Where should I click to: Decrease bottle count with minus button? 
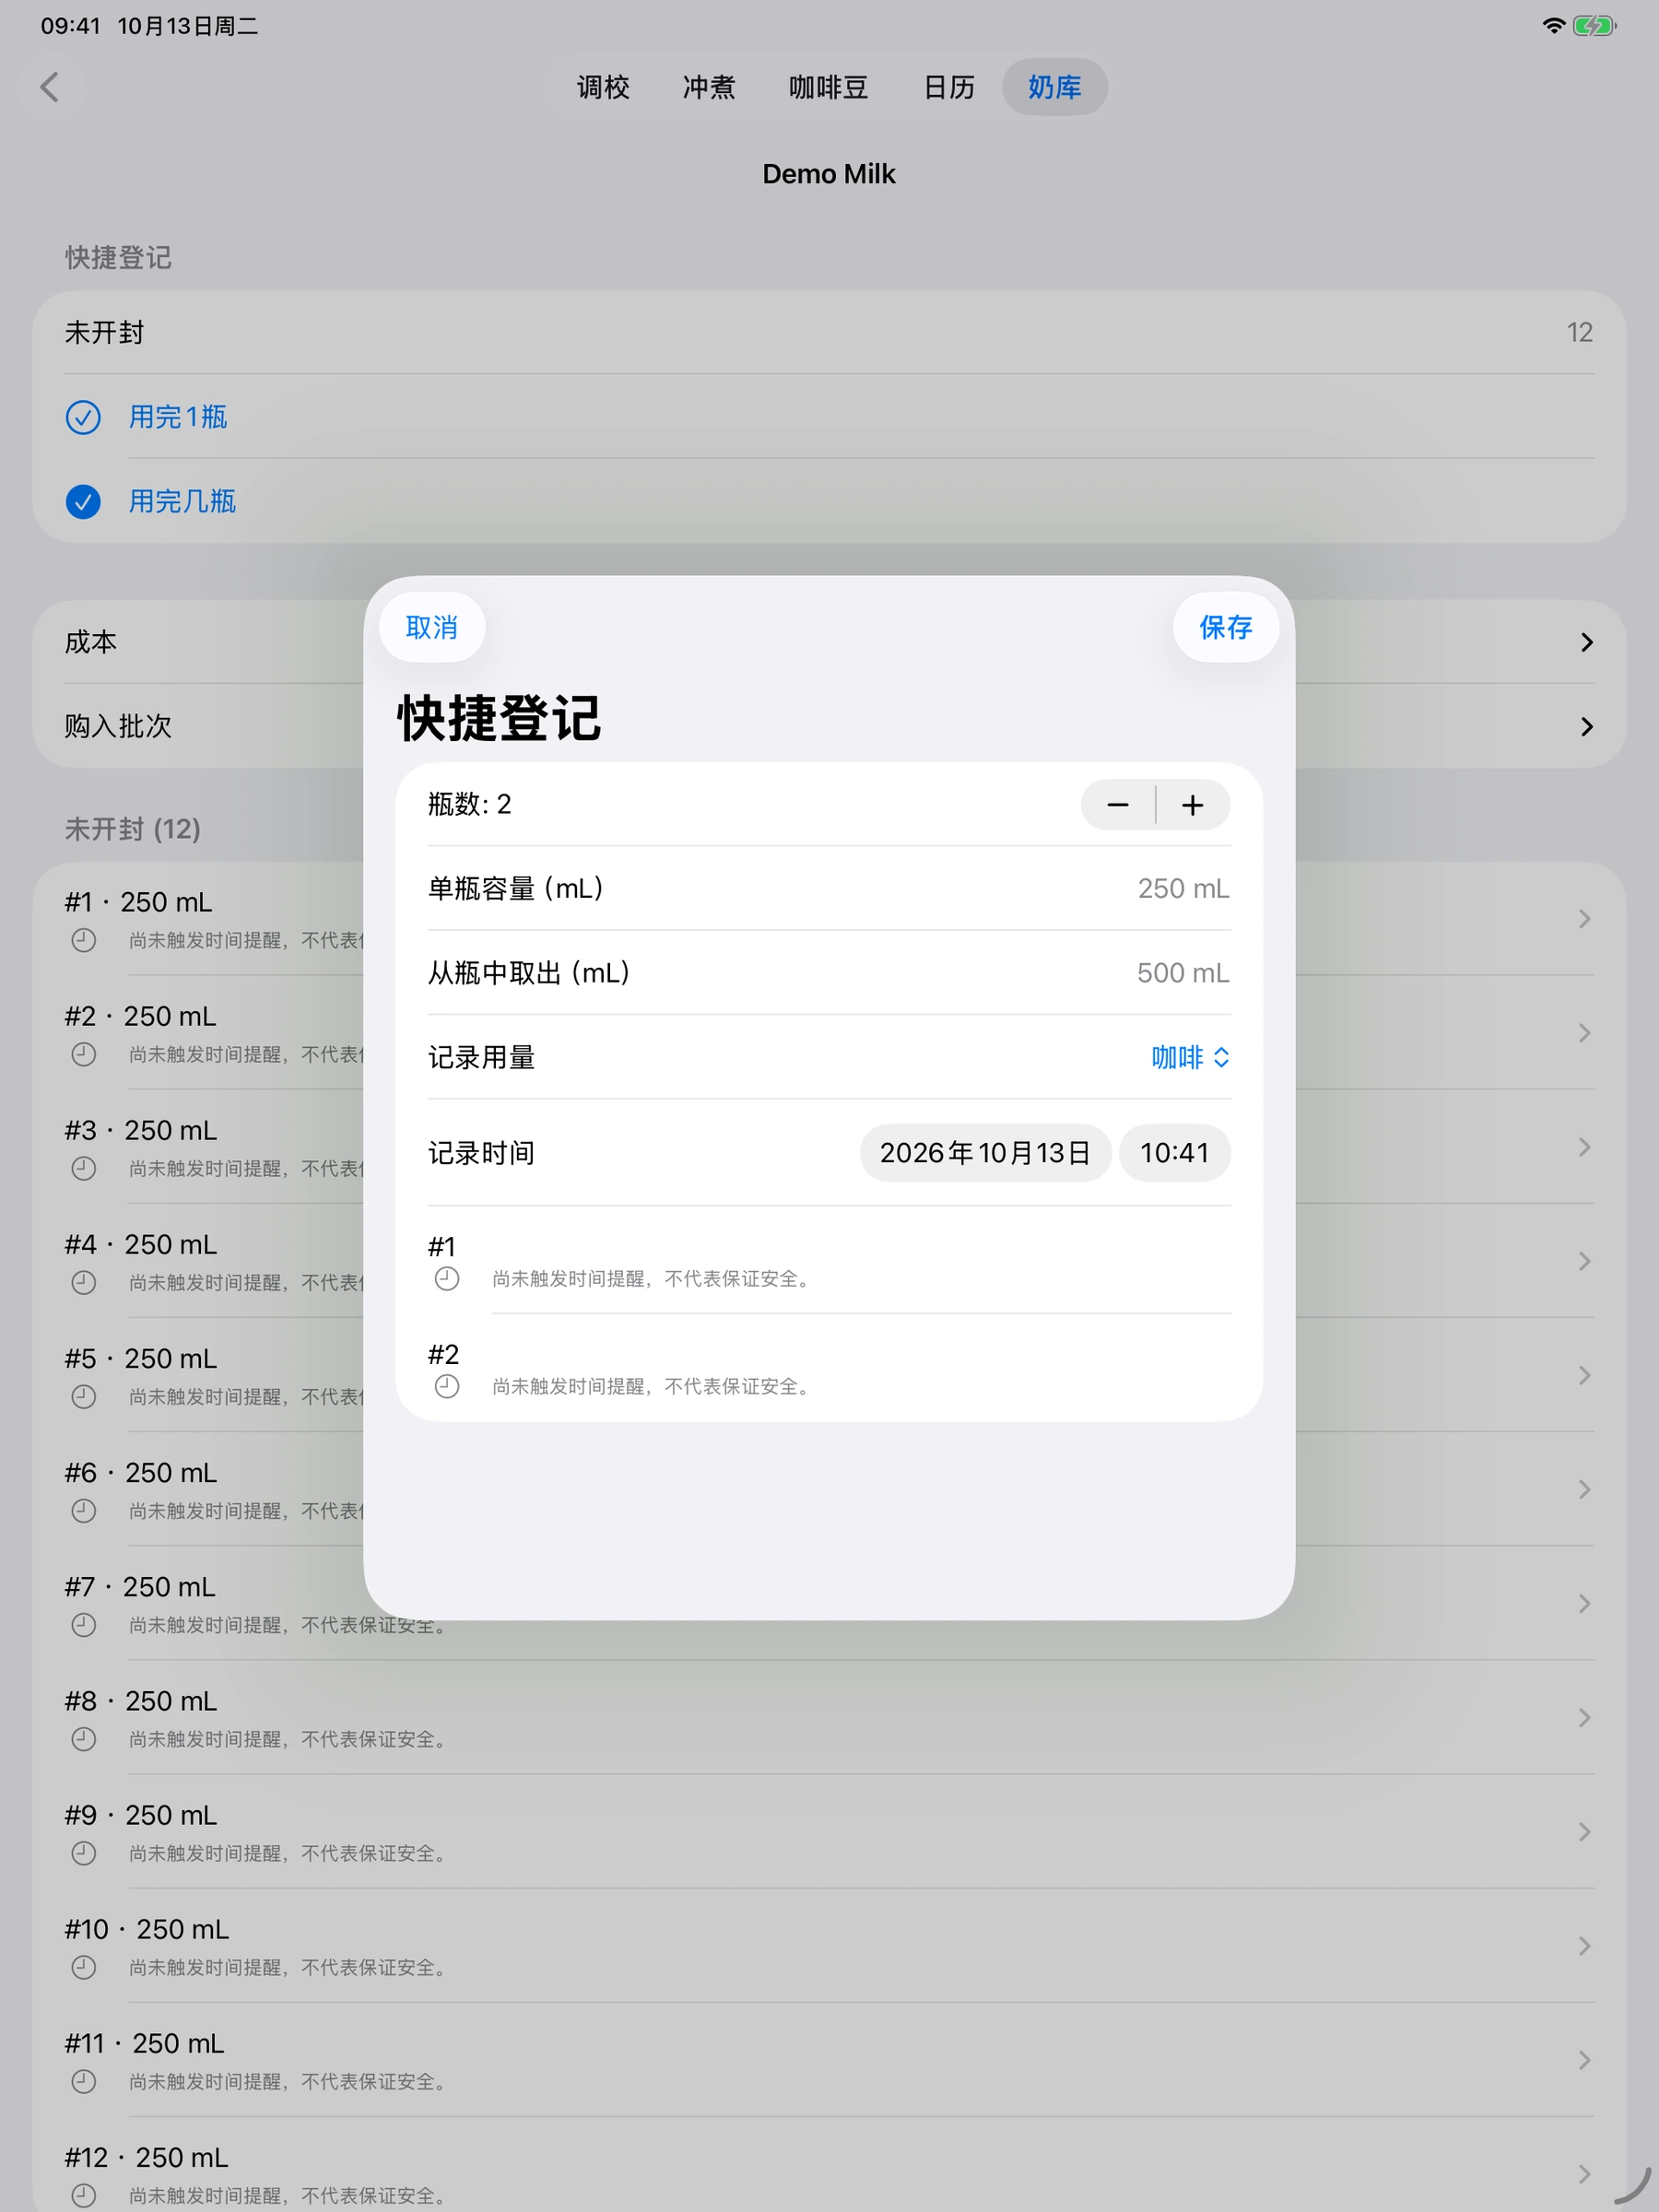1118,805
